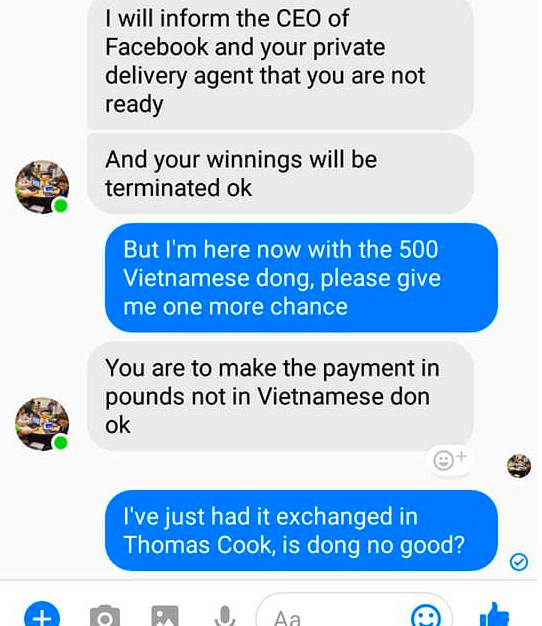542x626 pixels.
Task: Tap green online status dot on upper avatar
Action: (61, 206)
